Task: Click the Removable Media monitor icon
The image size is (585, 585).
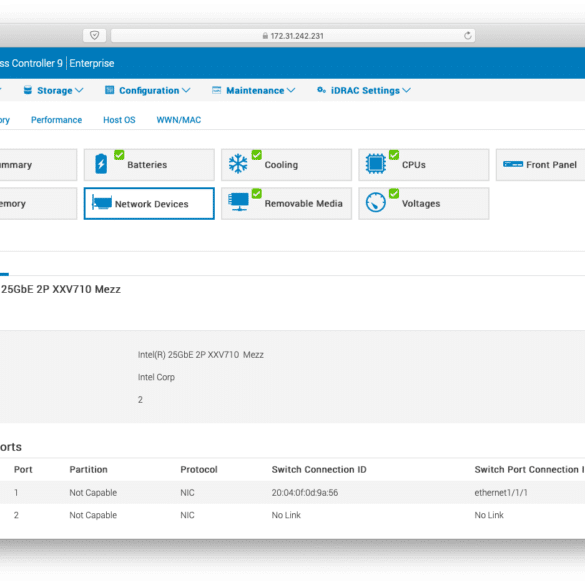Action: (238, 202)
